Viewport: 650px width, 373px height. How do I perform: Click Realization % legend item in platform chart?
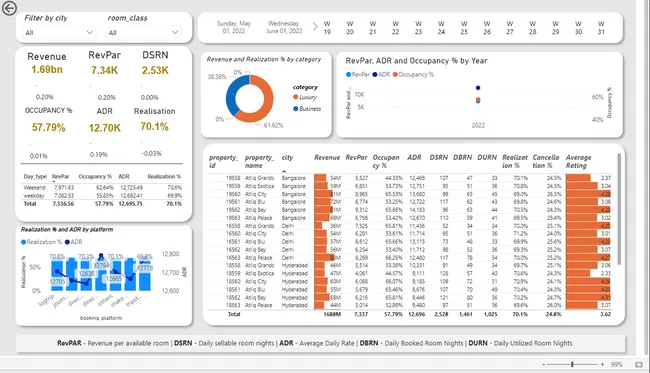tap(41, 242)
